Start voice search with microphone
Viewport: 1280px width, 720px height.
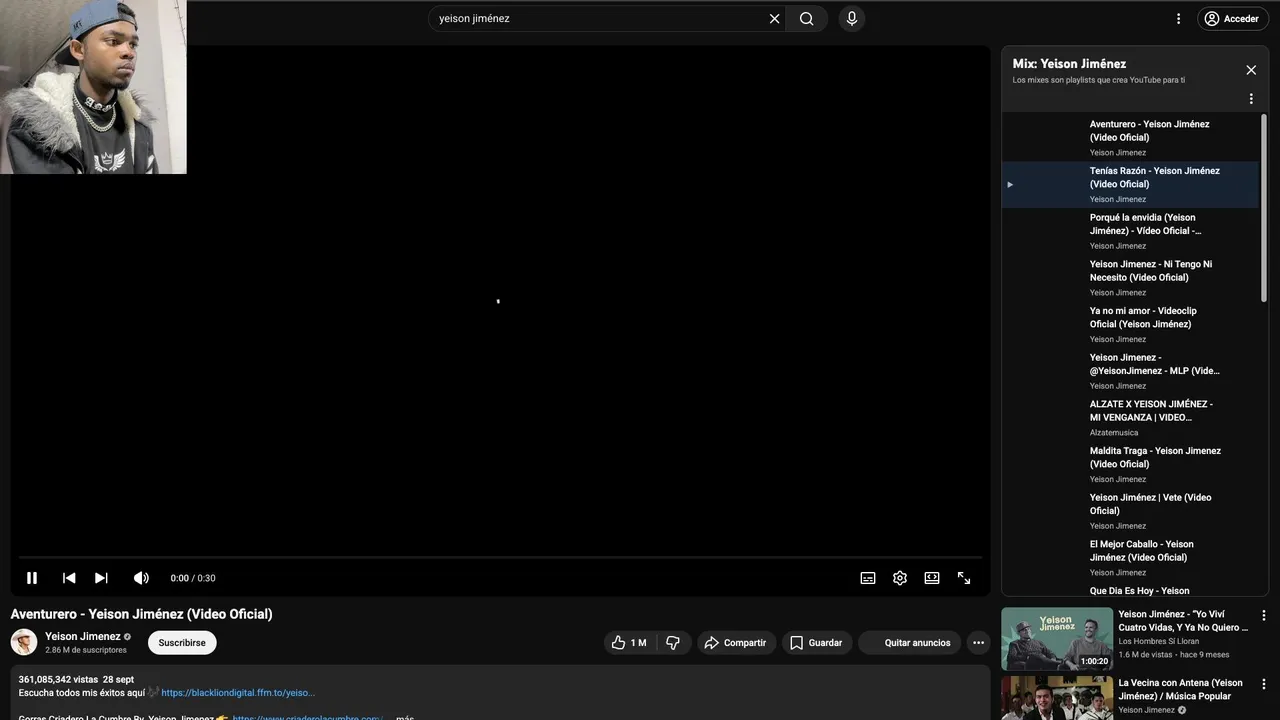coord(852,18)
